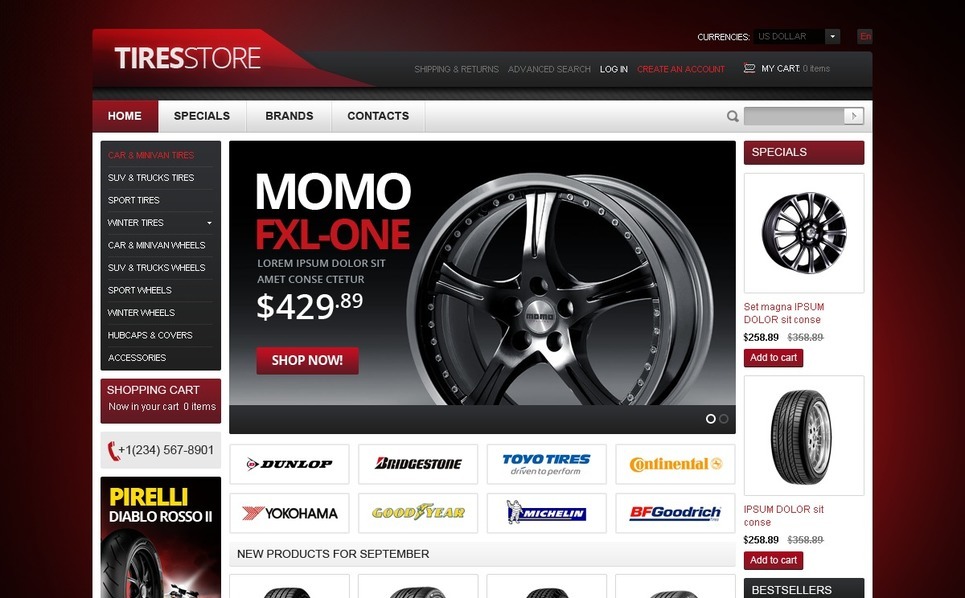965x598 pixels.
Task: Select the first slider dot indicator
Action: pyautogui.click(x=710, y=418)
